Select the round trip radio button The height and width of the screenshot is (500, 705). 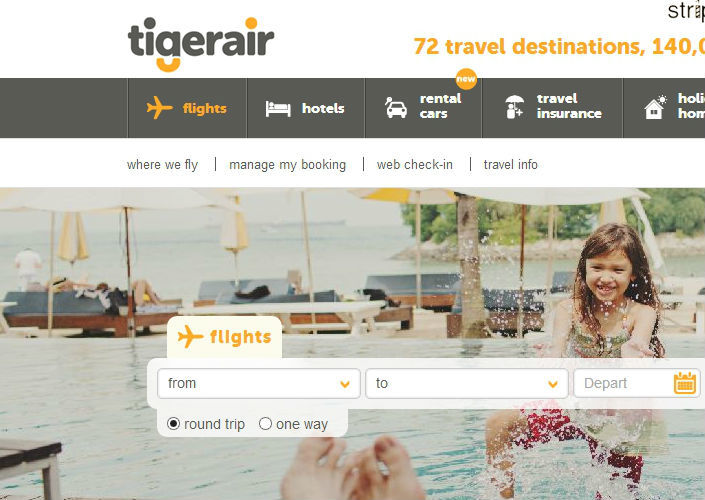[x=173, y=424]
